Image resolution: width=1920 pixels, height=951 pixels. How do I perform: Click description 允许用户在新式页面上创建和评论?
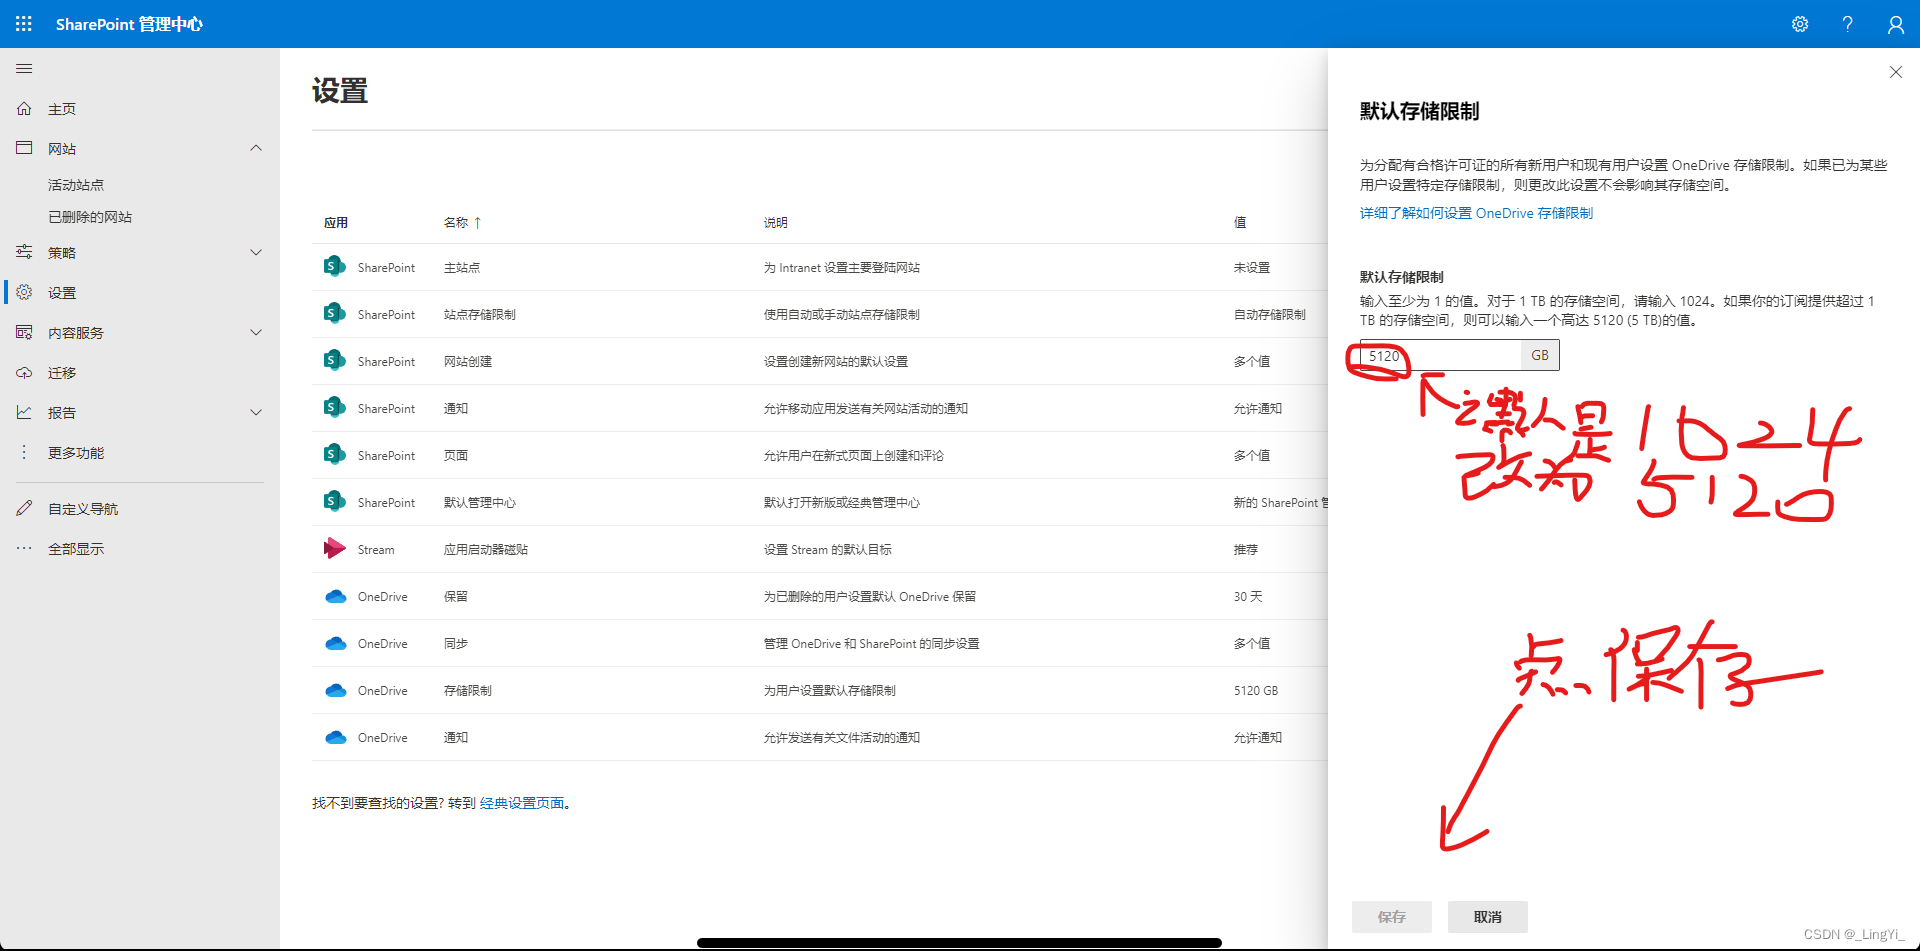pyautogui.click(x=854, y=456)
